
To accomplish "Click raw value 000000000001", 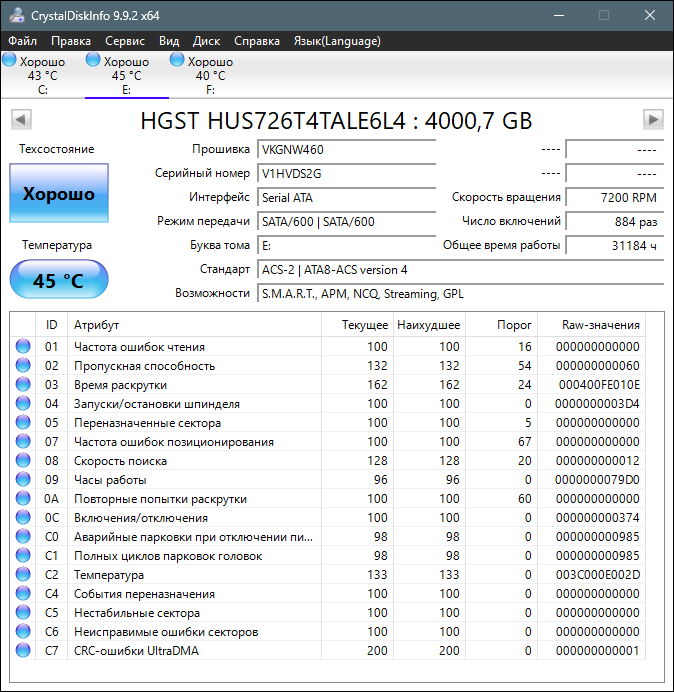I will pos(598,651).
